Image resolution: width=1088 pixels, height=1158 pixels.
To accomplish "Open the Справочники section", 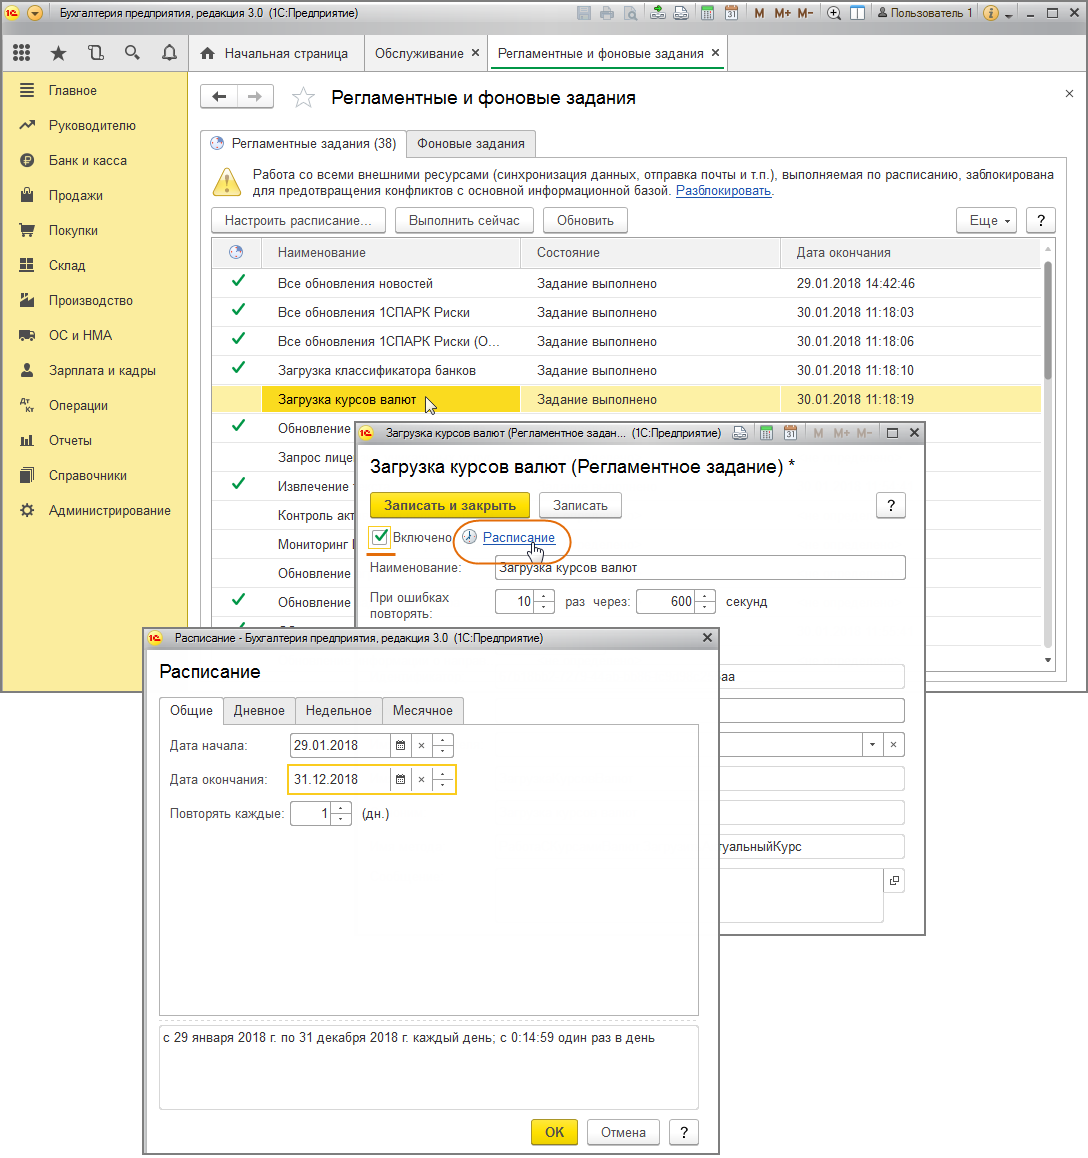I will (x=87, y=475).
